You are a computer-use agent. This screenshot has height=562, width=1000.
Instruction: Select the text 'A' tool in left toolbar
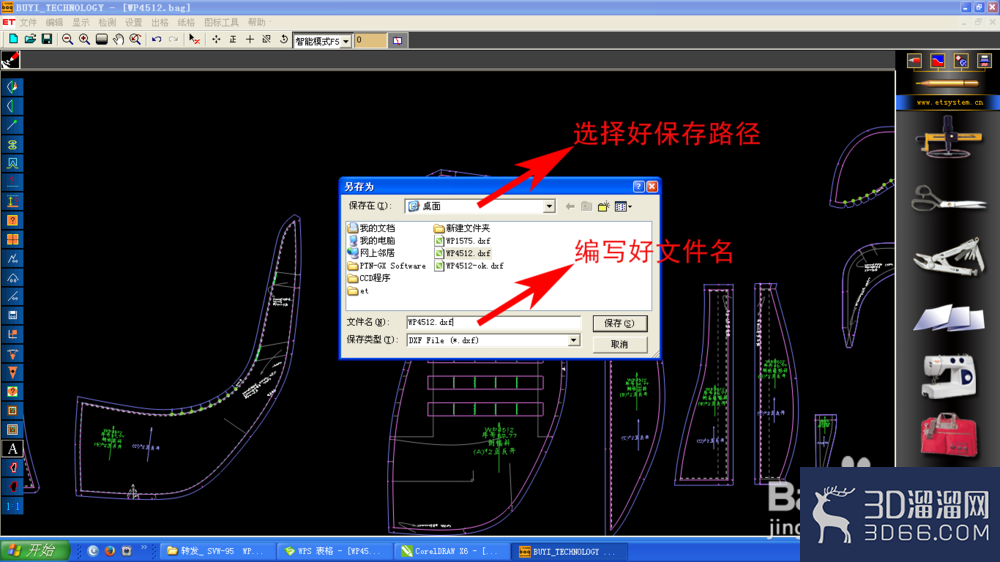click(x=12, y=448)
